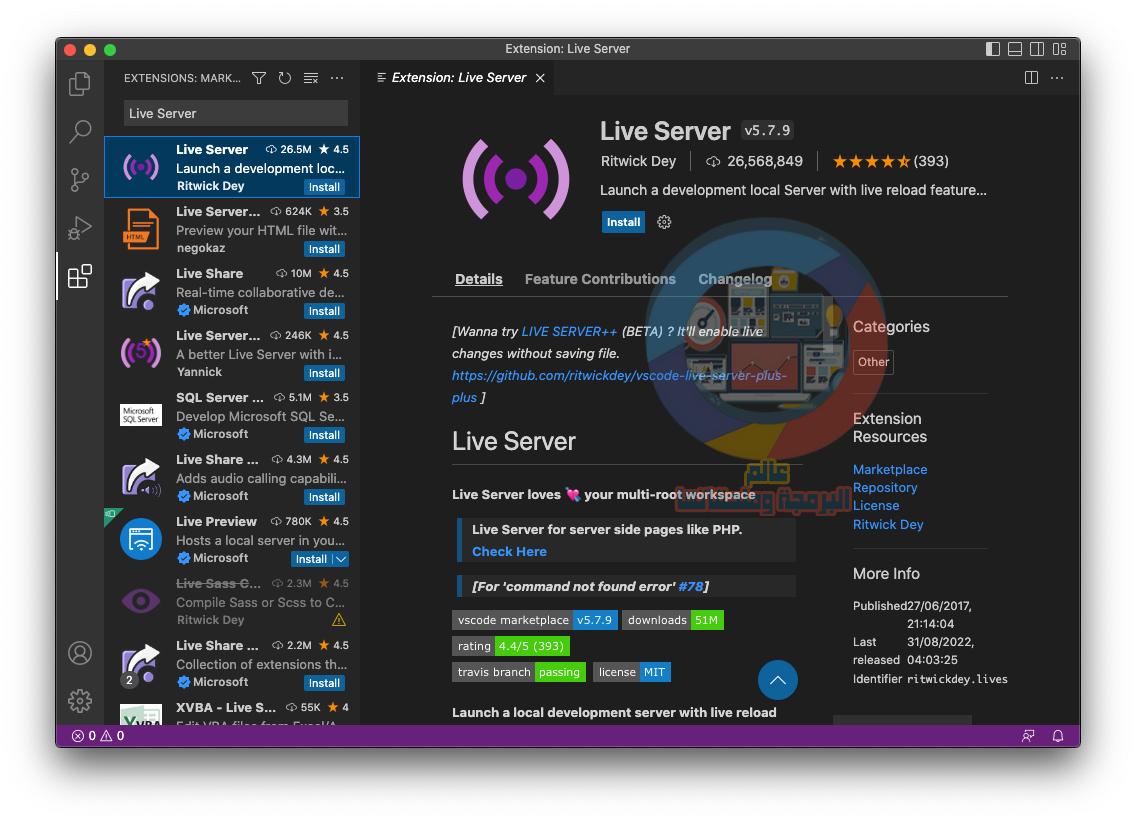1136x821 pixels.
Task: Filter extensions with the funnel icon
Action: pyautogui.click(x=259, y=78)
